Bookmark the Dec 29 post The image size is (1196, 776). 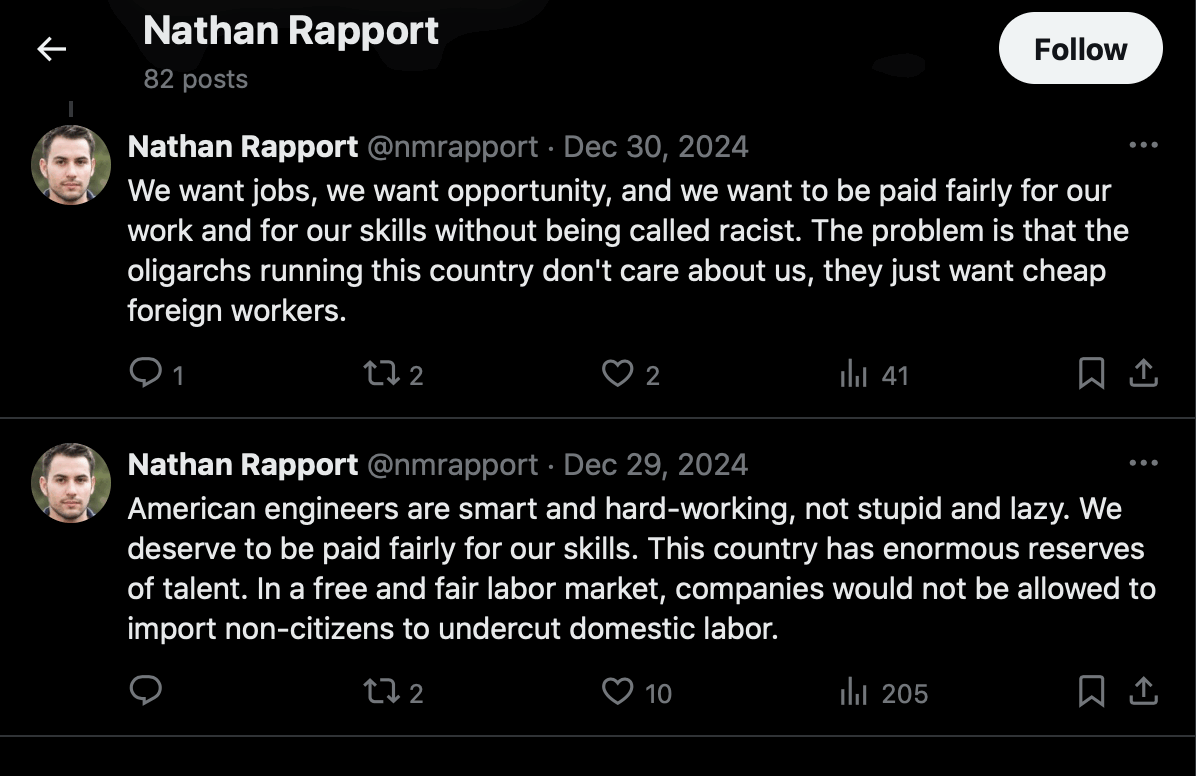[x=1091, y=691]
